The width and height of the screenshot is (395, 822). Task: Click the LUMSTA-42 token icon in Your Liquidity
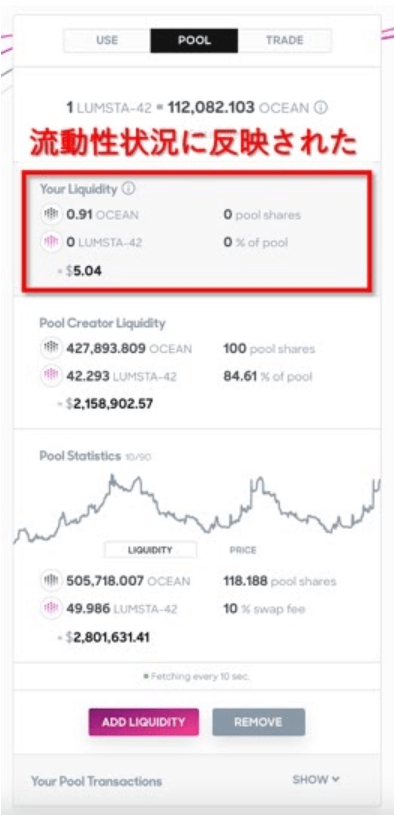coord(51,242)
